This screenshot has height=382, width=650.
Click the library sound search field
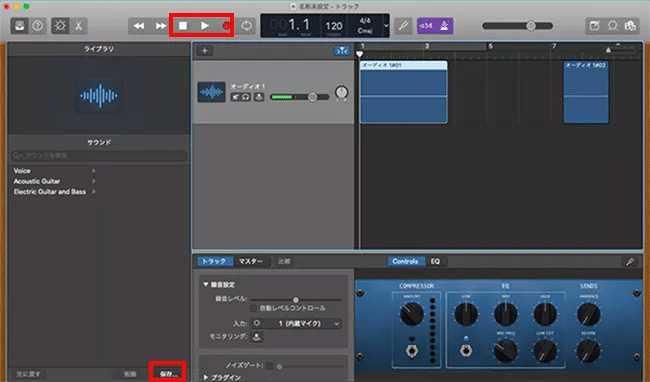point(99,155)
